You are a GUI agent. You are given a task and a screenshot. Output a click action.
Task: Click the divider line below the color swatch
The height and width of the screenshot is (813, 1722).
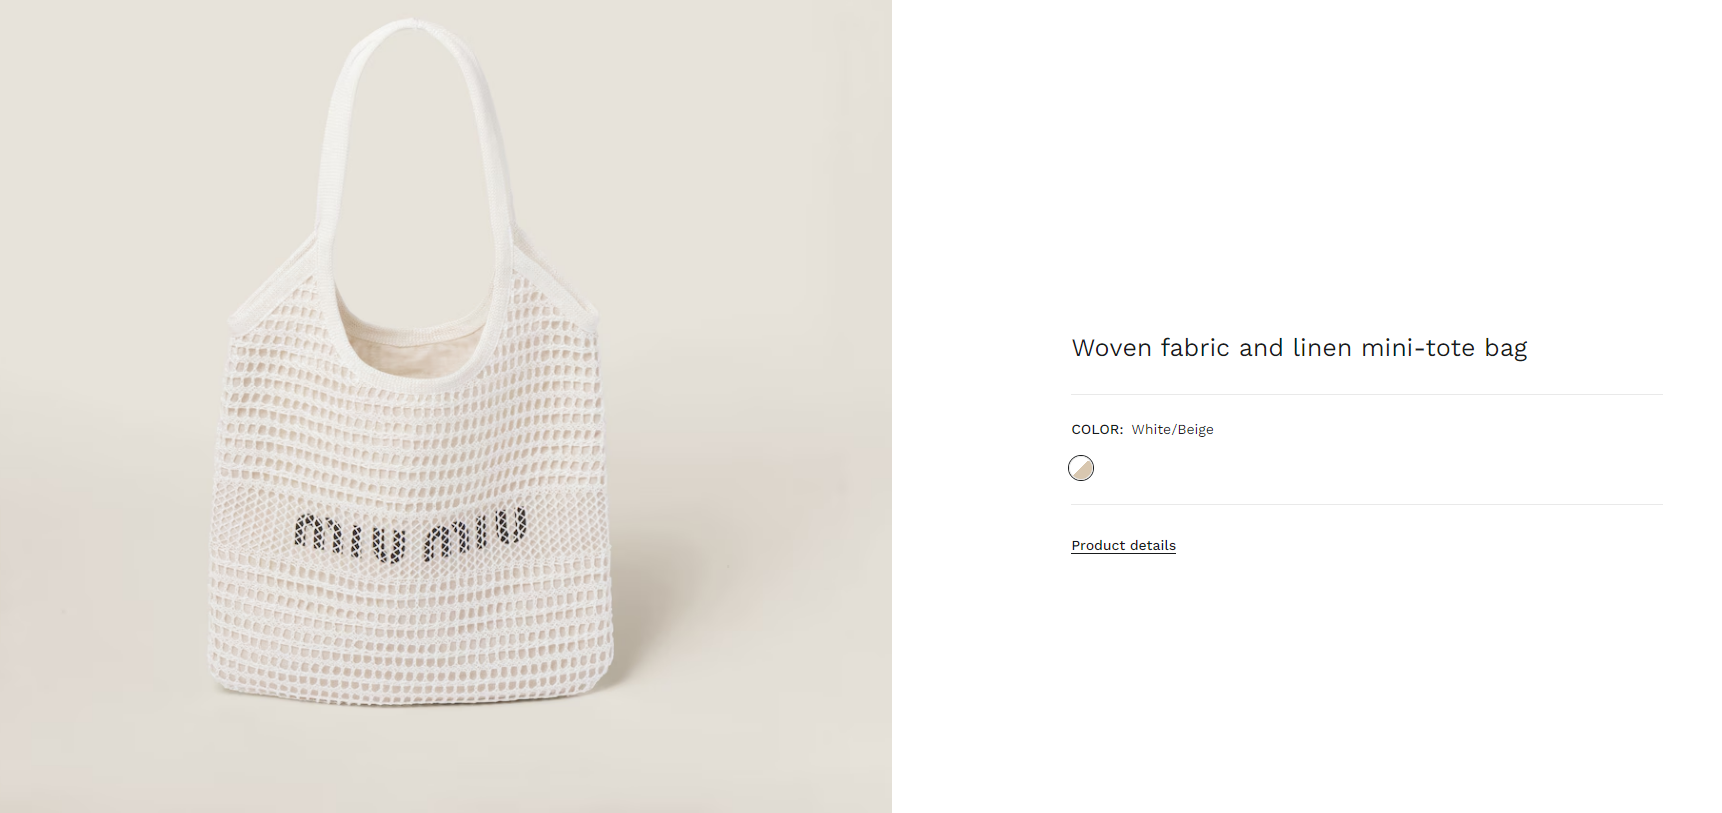[1366, 504]
